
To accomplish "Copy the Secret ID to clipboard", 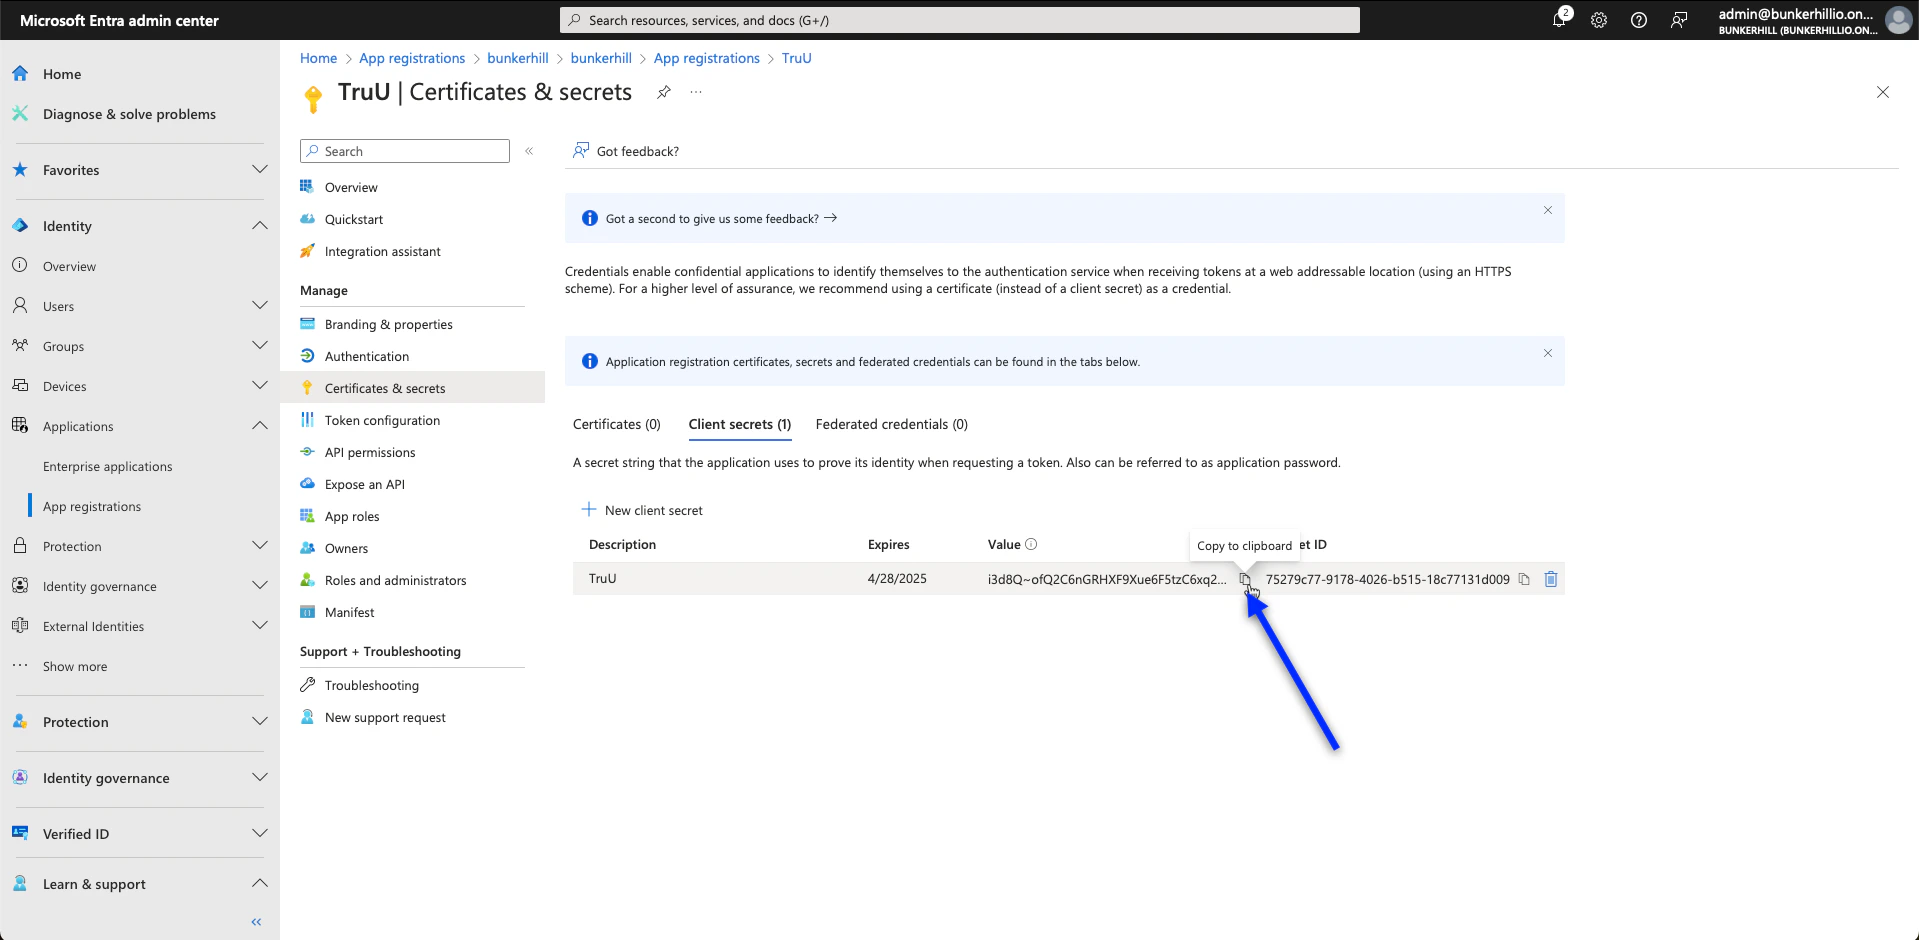I will pos(1524,579).
